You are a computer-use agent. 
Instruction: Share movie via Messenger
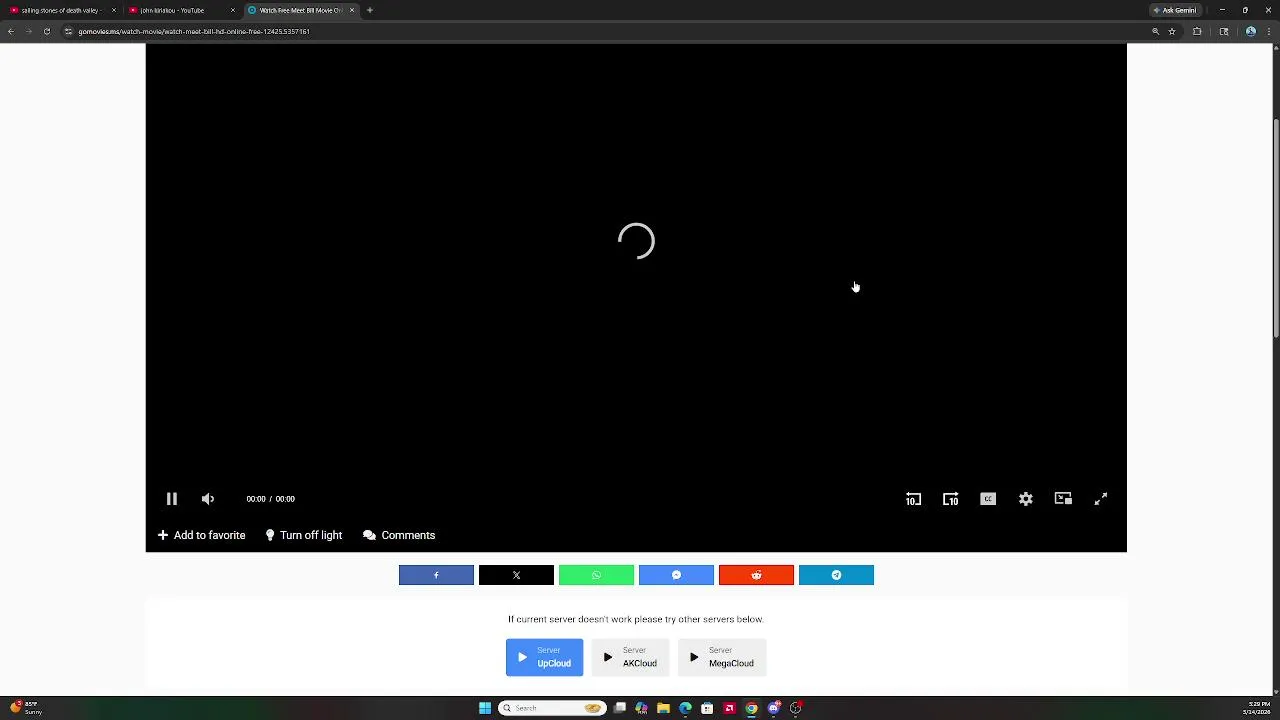(676, 575)
